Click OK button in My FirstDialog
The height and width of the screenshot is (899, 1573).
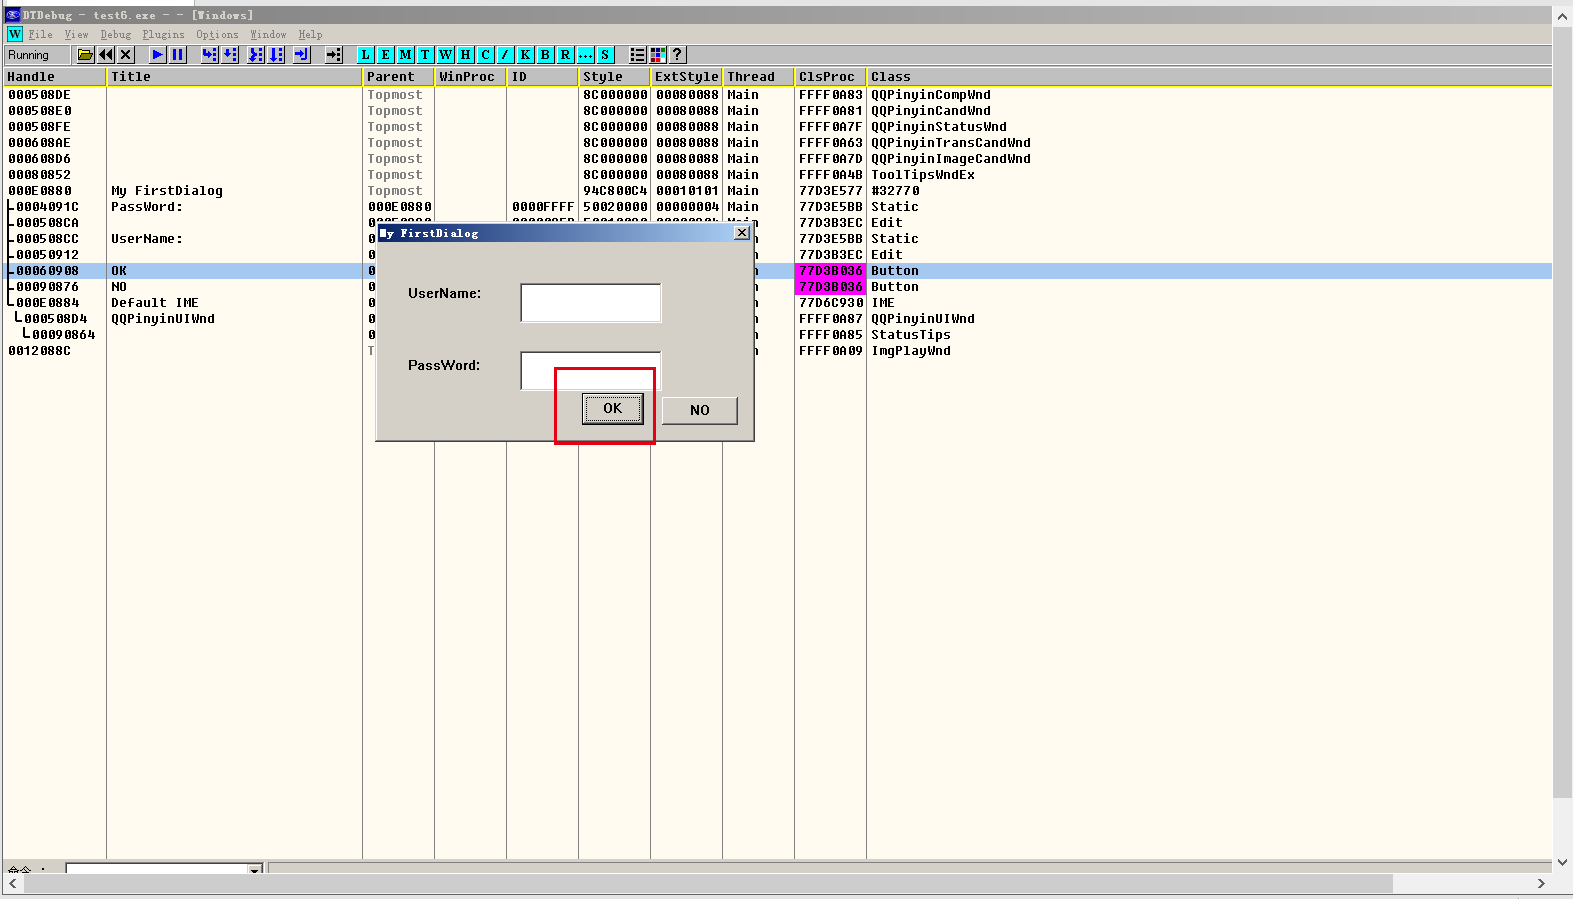click(613, 408)
